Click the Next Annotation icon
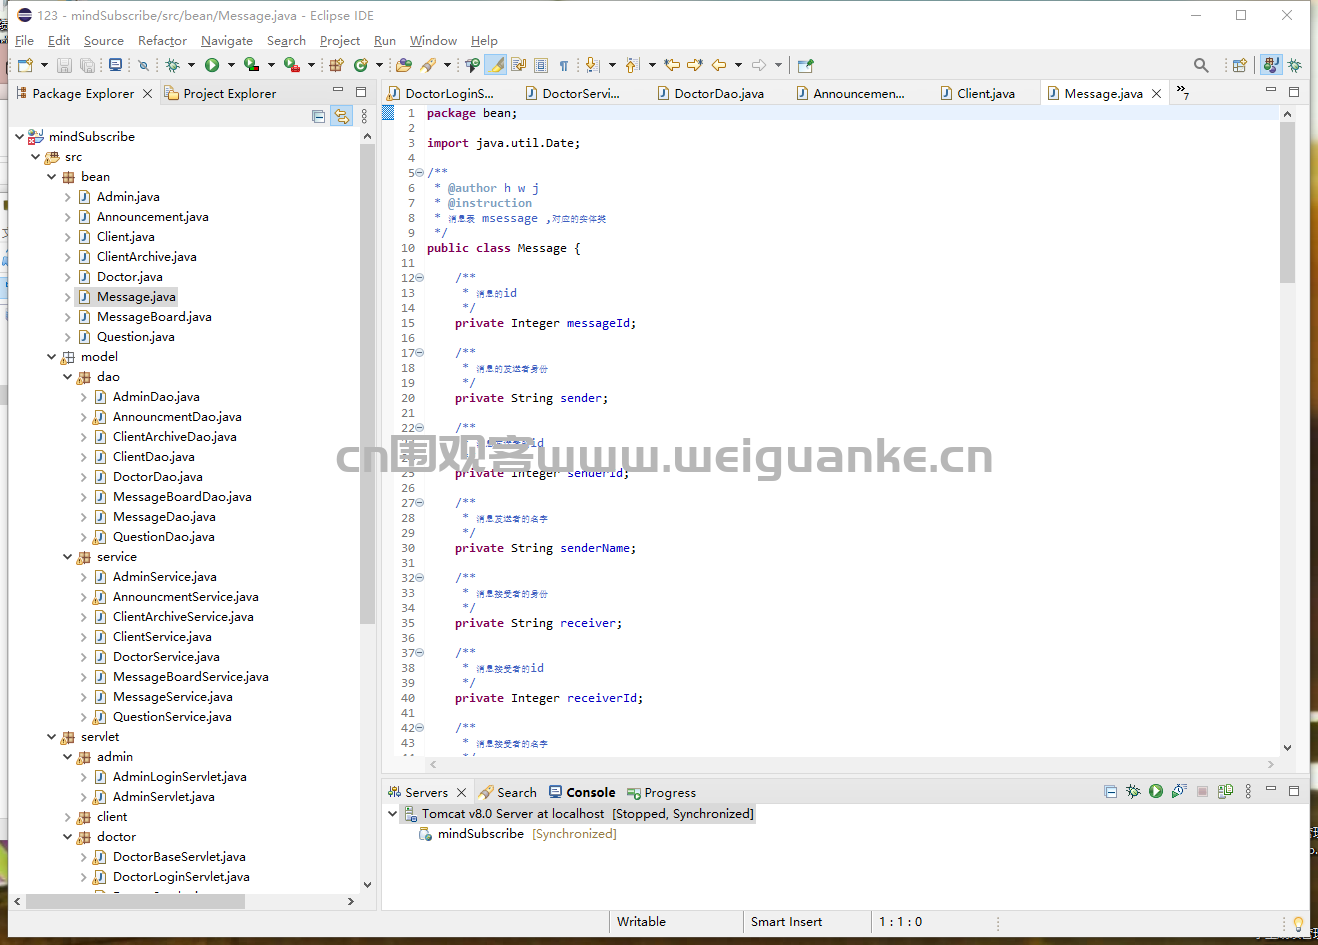The height and width of the screenshot is (945, 1318). coord(591,65)
